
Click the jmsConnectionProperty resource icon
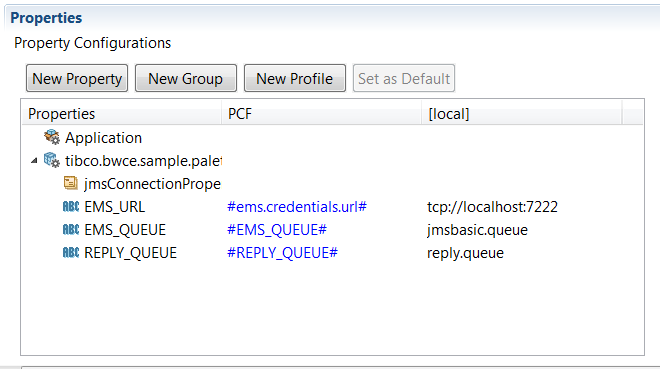tap(70, 183)
